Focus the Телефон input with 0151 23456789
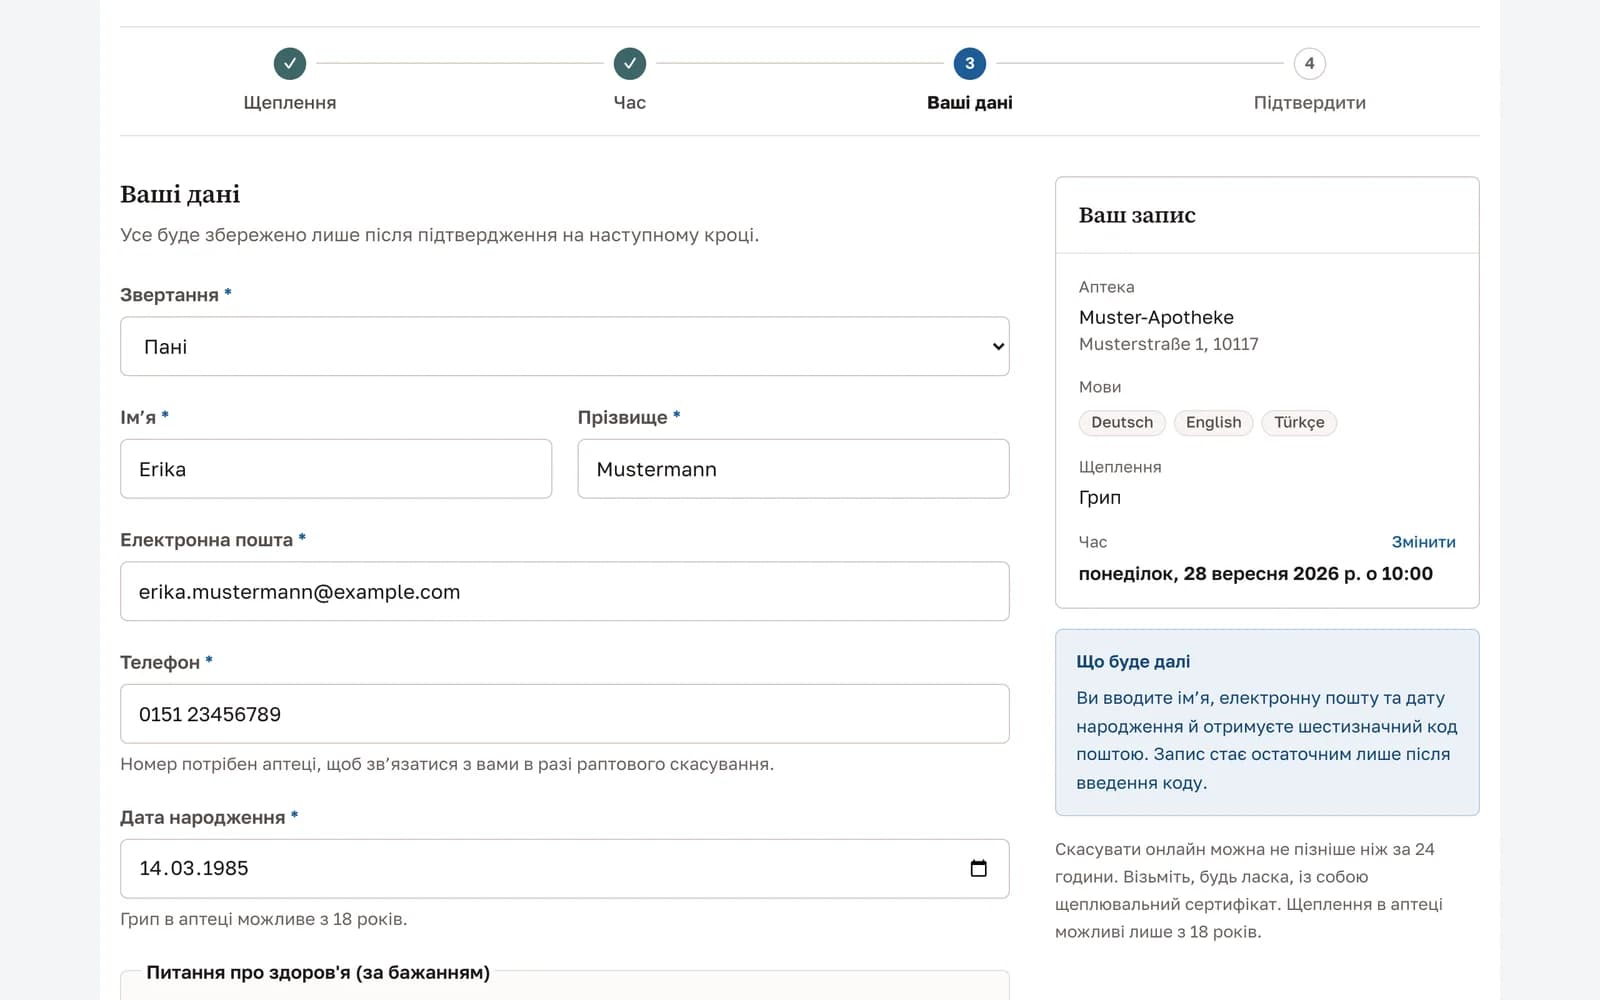1600x1000 pixels. click(x=565, y=714)
